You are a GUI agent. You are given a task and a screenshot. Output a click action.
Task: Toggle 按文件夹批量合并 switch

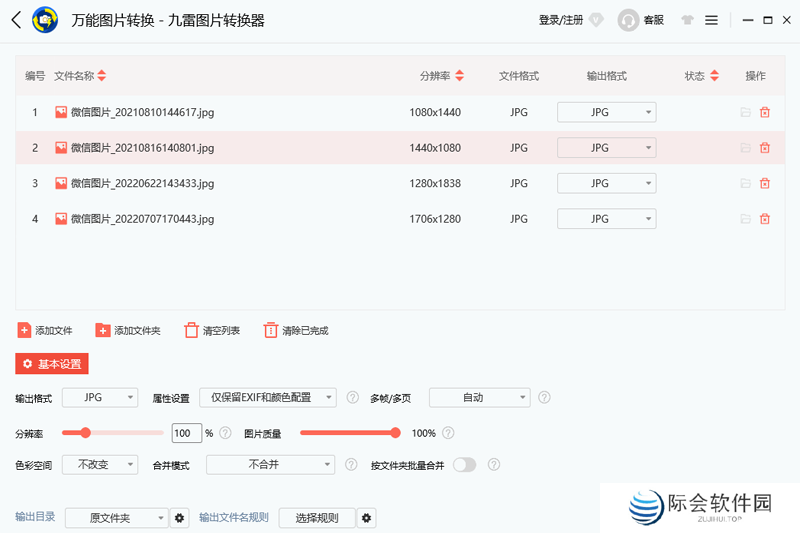(465, 465)
